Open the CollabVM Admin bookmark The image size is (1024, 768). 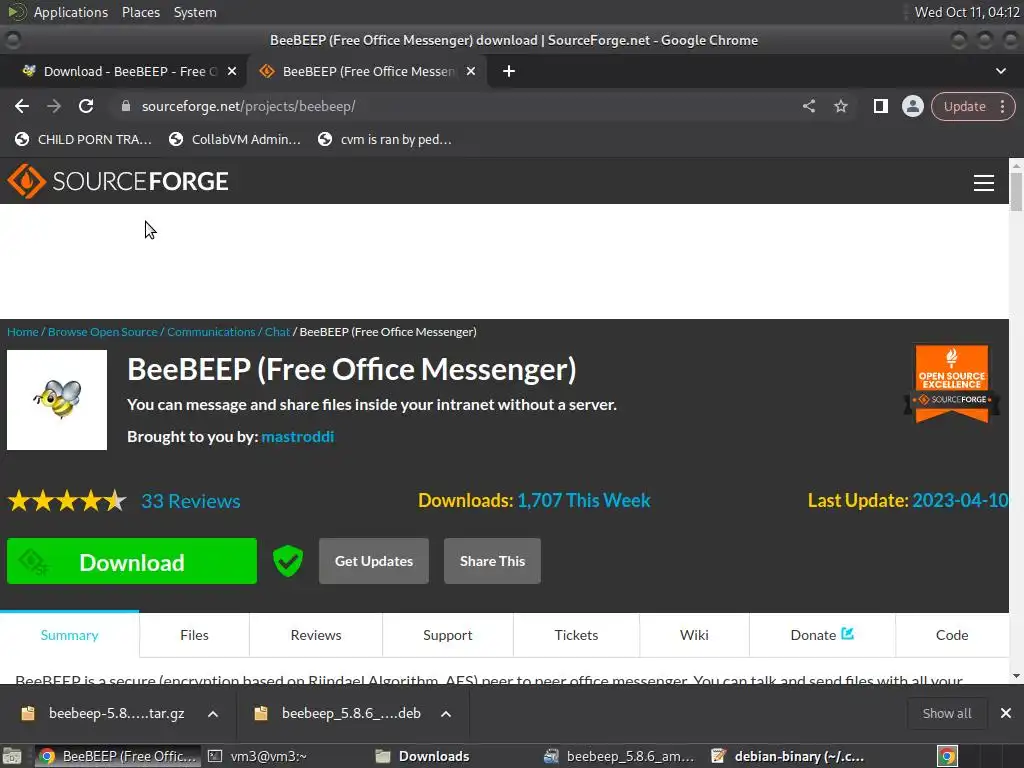pos(234,139)
